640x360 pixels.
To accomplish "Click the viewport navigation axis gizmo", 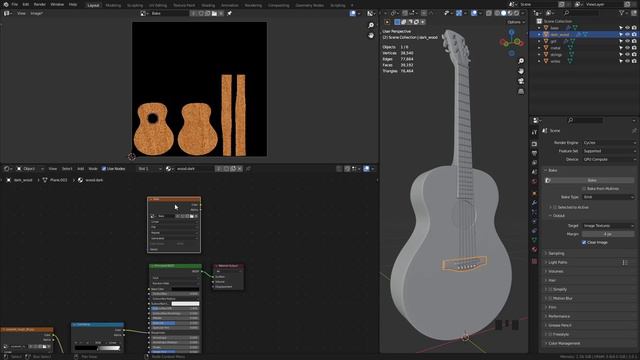I will pyautogui.click(x=511, y=42).
